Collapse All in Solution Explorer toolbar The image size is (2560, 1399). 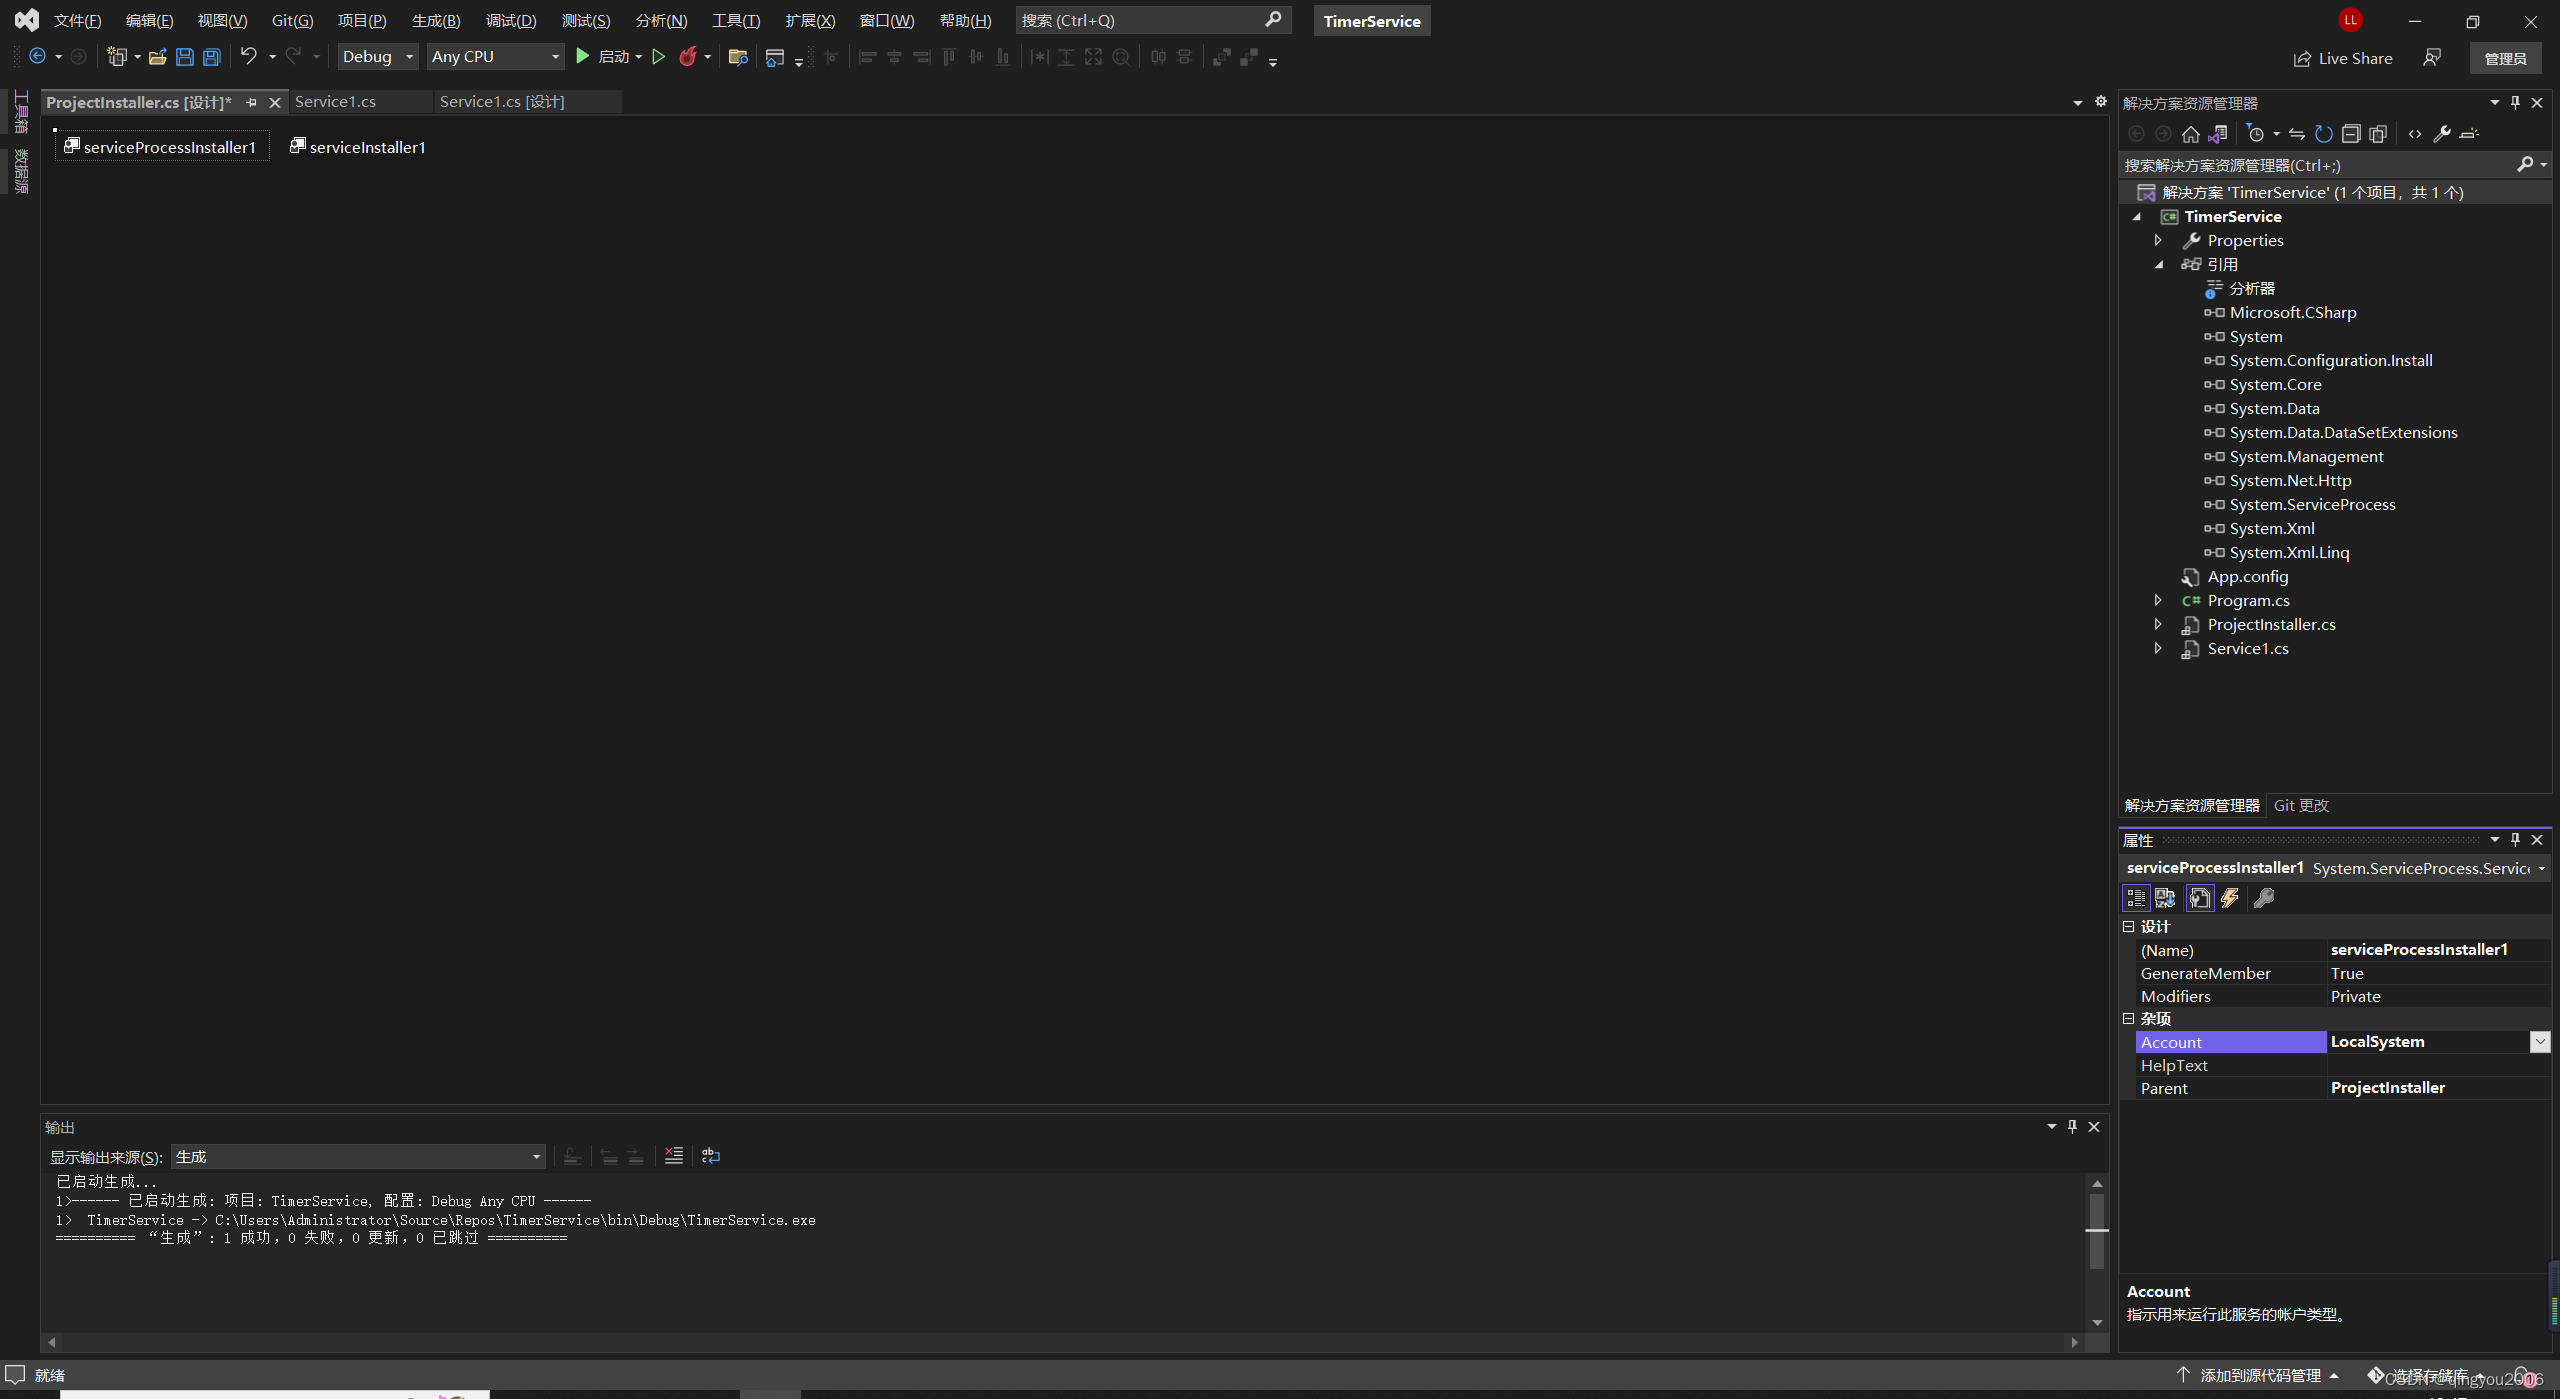pyautogui.click(x=2351, y=134)
